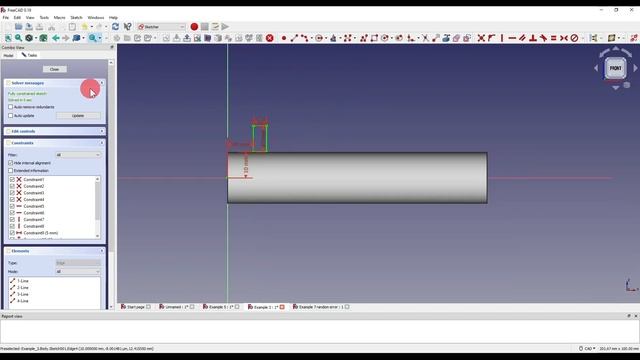Viewport: 640px width, 360px height.
Task: Click the What's This help icon
Action: tap(128, 27)
